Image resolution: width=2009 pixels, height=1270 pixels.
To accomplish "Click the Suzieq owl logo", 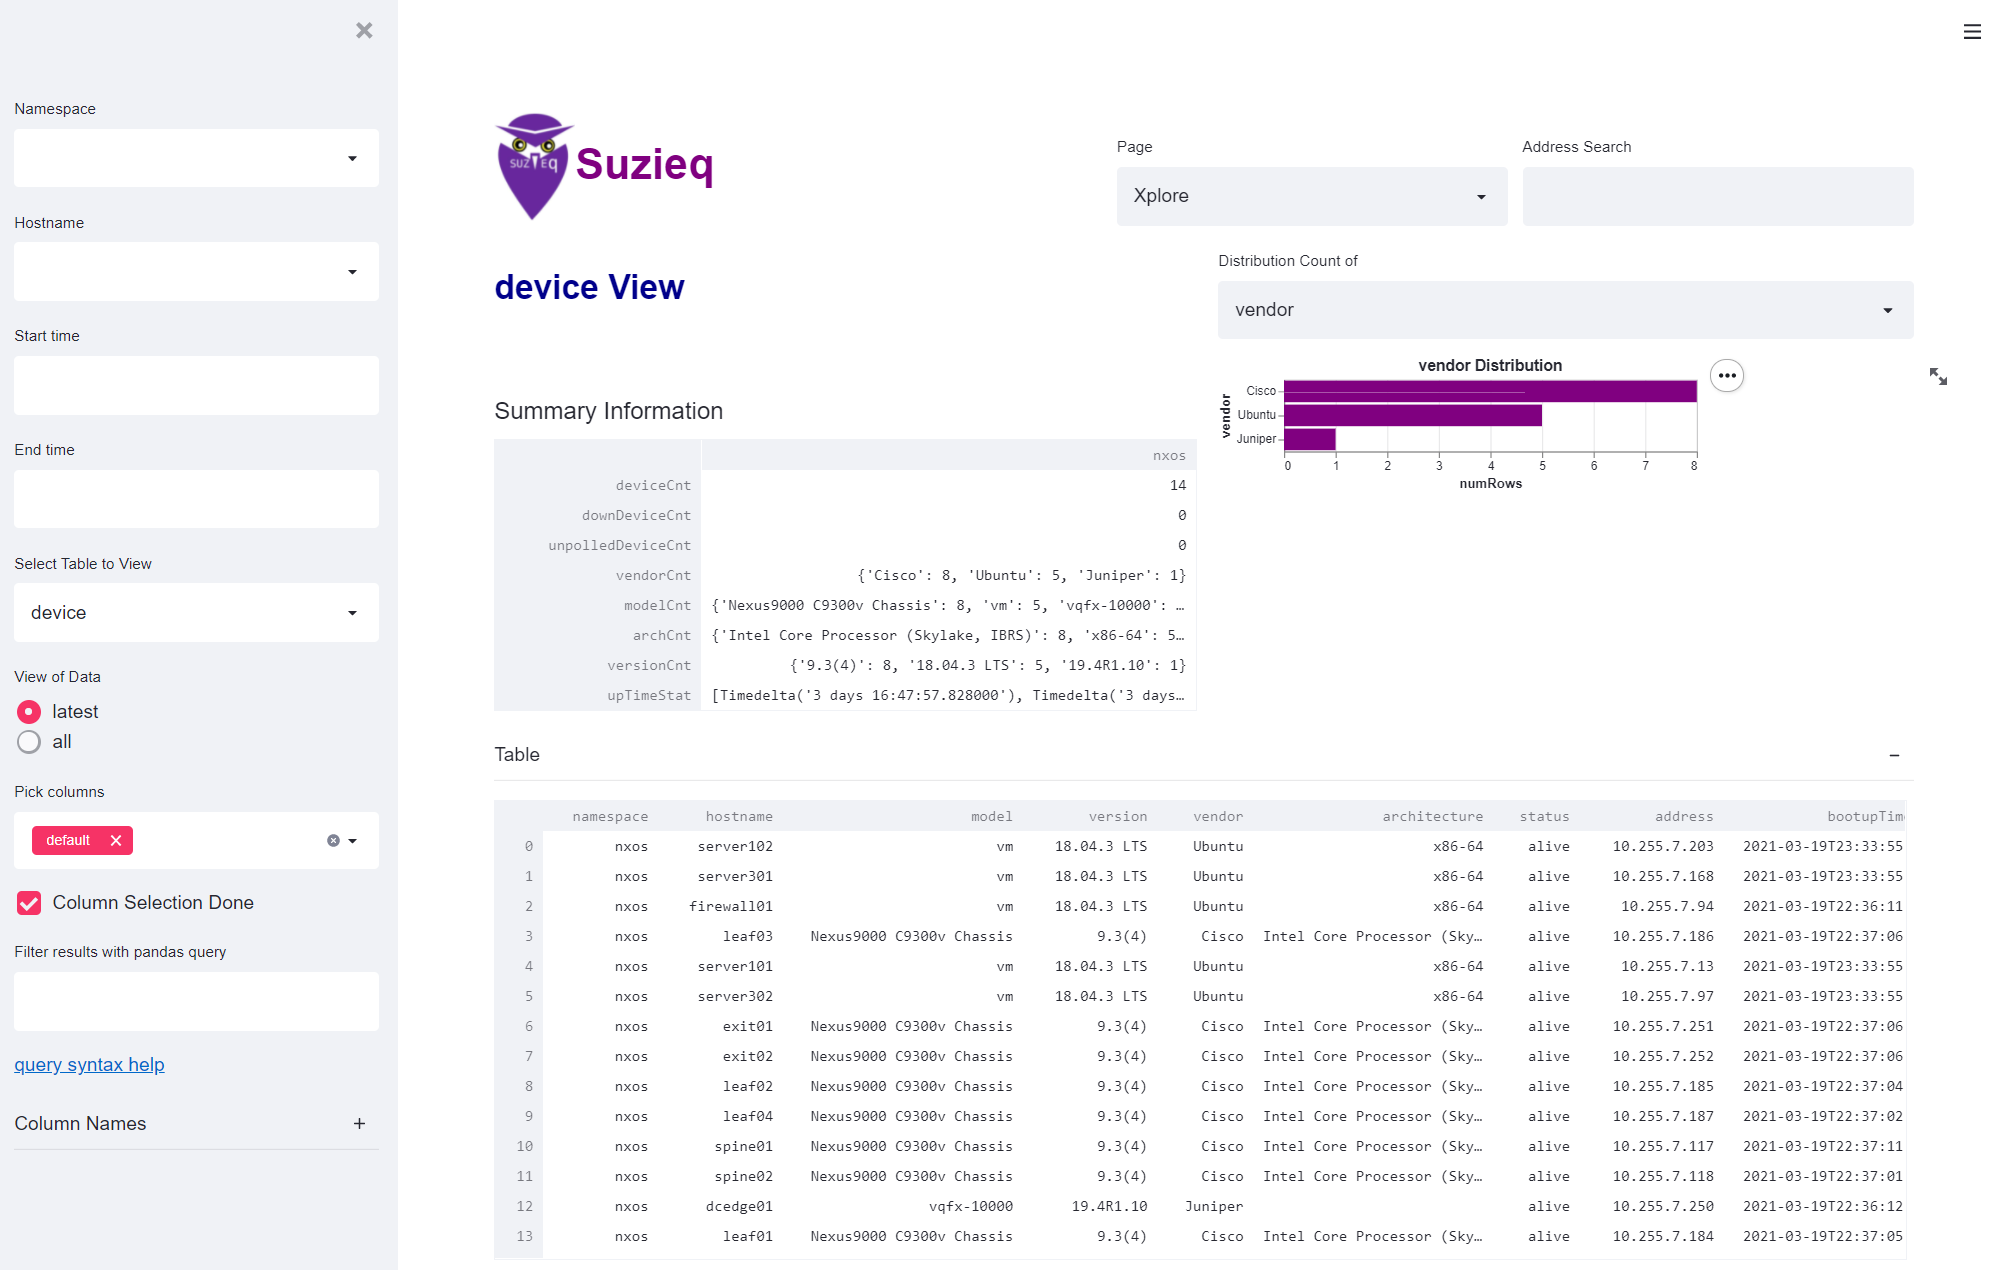I will 534,166.
